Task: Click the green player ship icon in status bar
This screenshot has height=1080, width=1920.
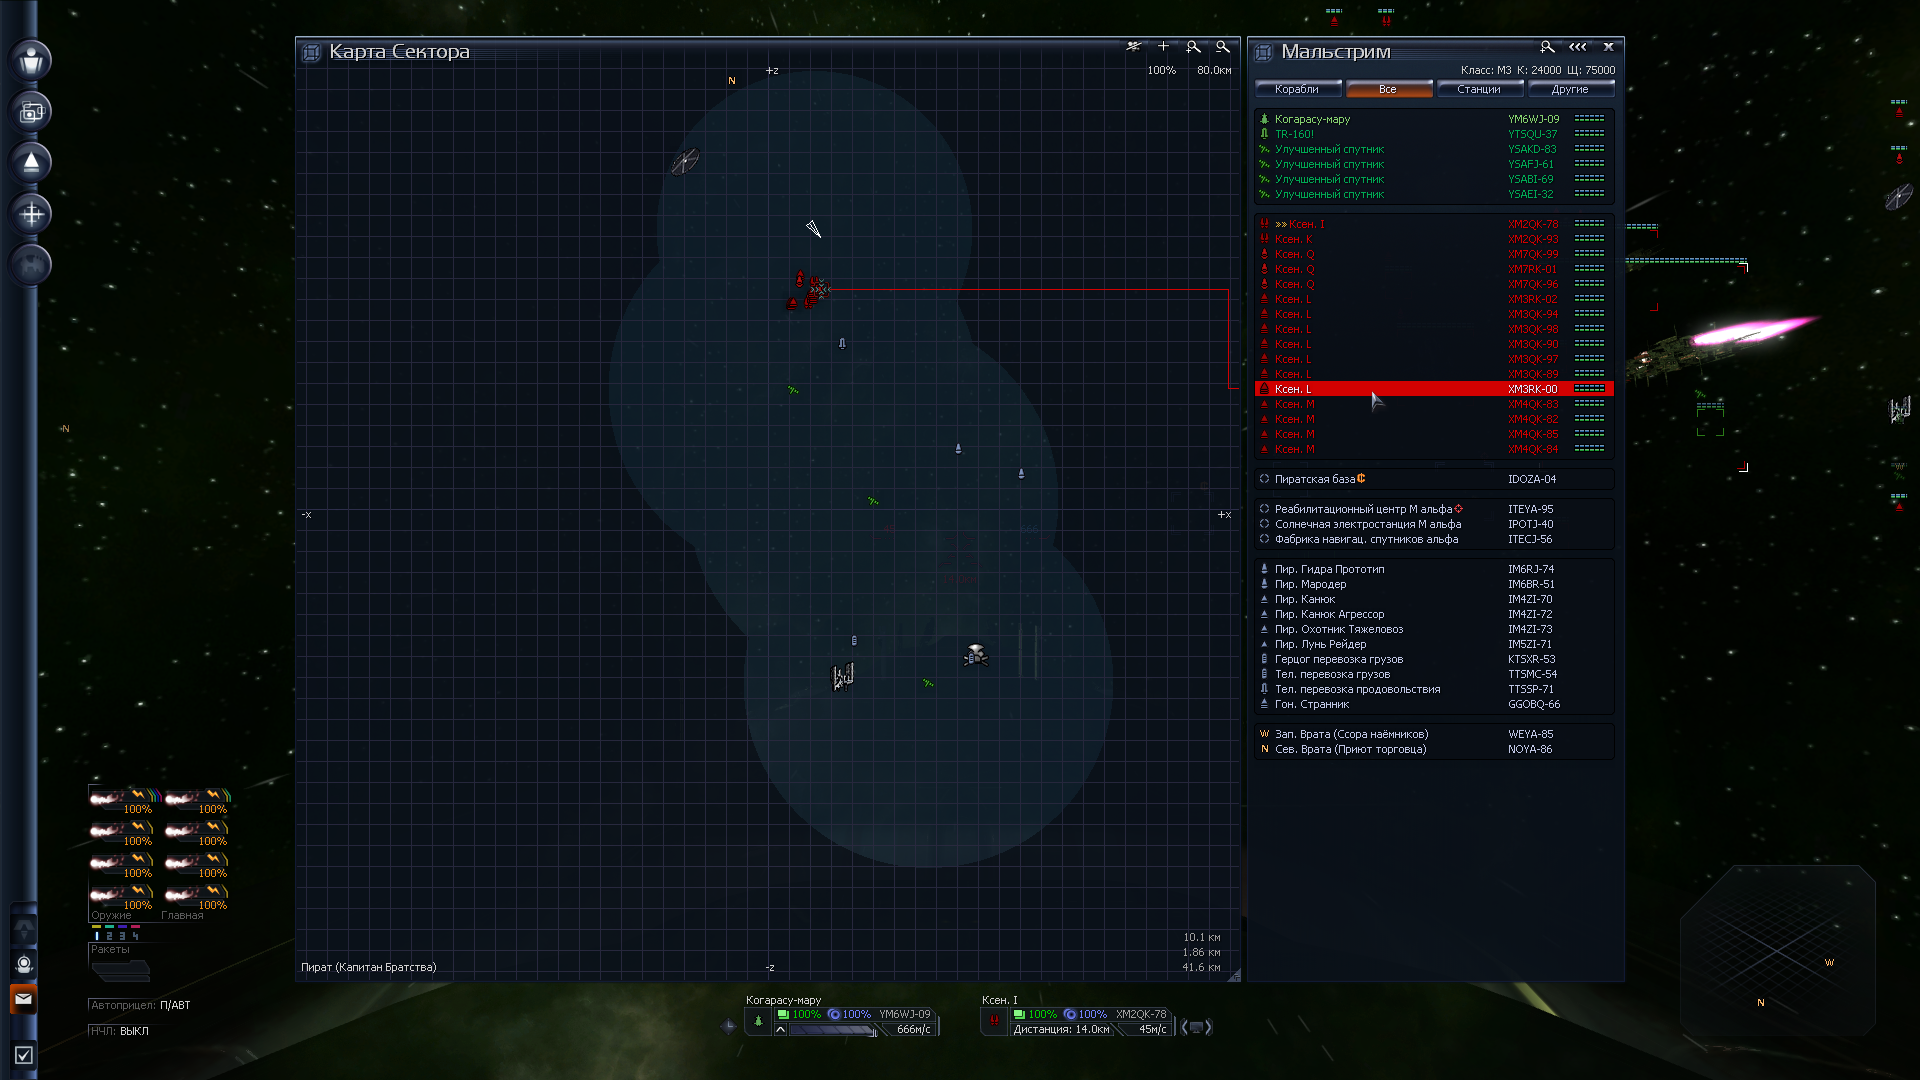Action: [x=758, y=1021]
